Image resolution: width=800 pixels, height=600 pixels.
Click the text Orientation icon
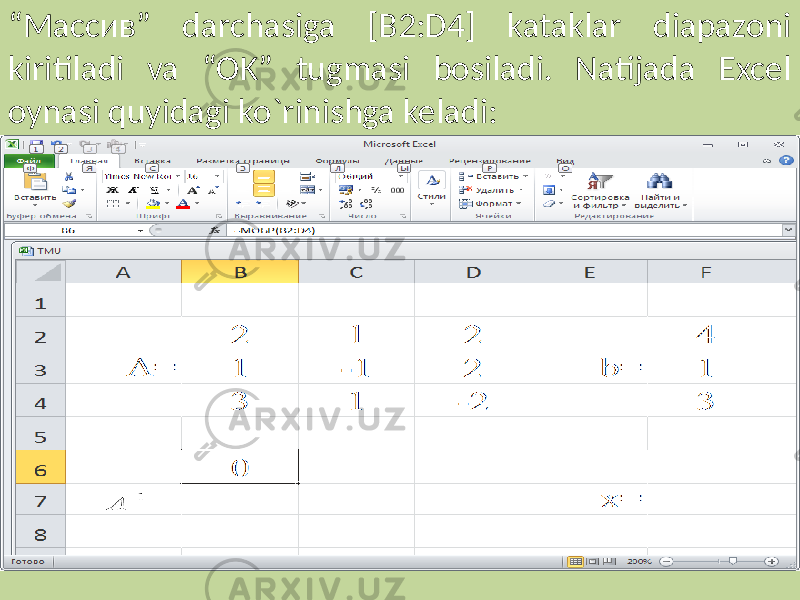point(292,204)
